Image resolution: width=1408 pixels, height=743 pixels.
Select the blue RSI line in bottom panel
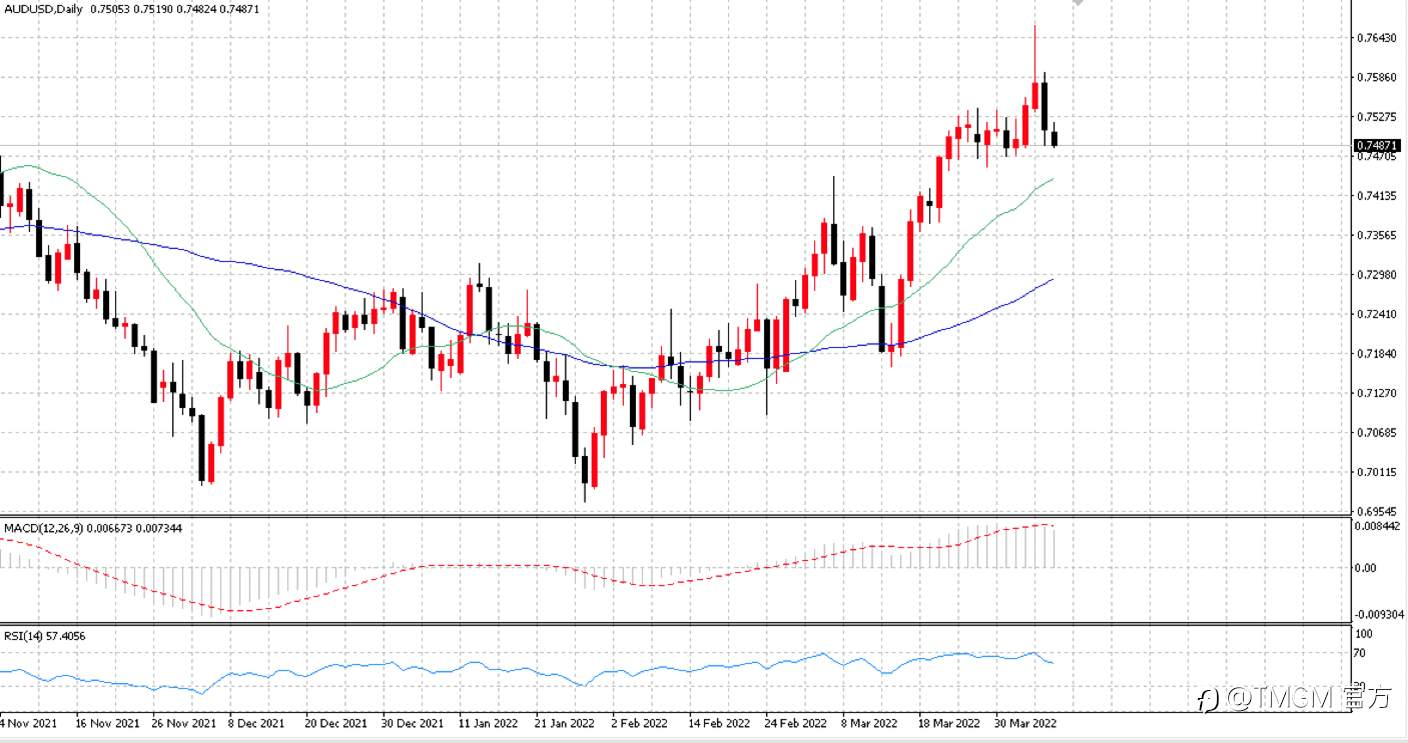pyautogui.click(x=500, y=667)
